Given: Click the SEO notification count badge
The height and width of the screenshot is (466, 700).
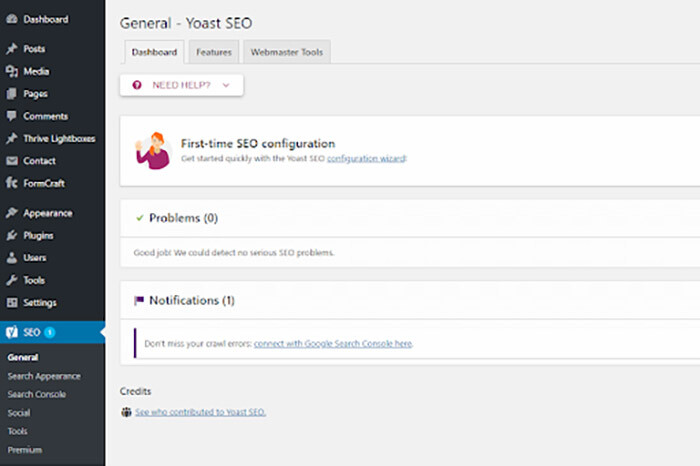Looking at the screenshot, I should pyautogui.click(x=50, y=332).
